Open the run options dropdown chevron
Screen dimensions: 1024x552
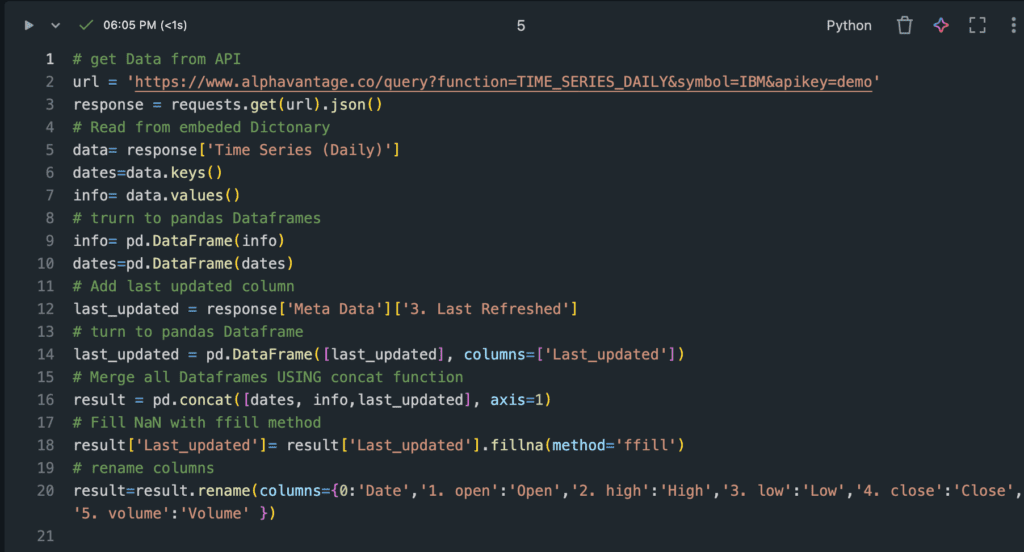[x=55, y=25]
